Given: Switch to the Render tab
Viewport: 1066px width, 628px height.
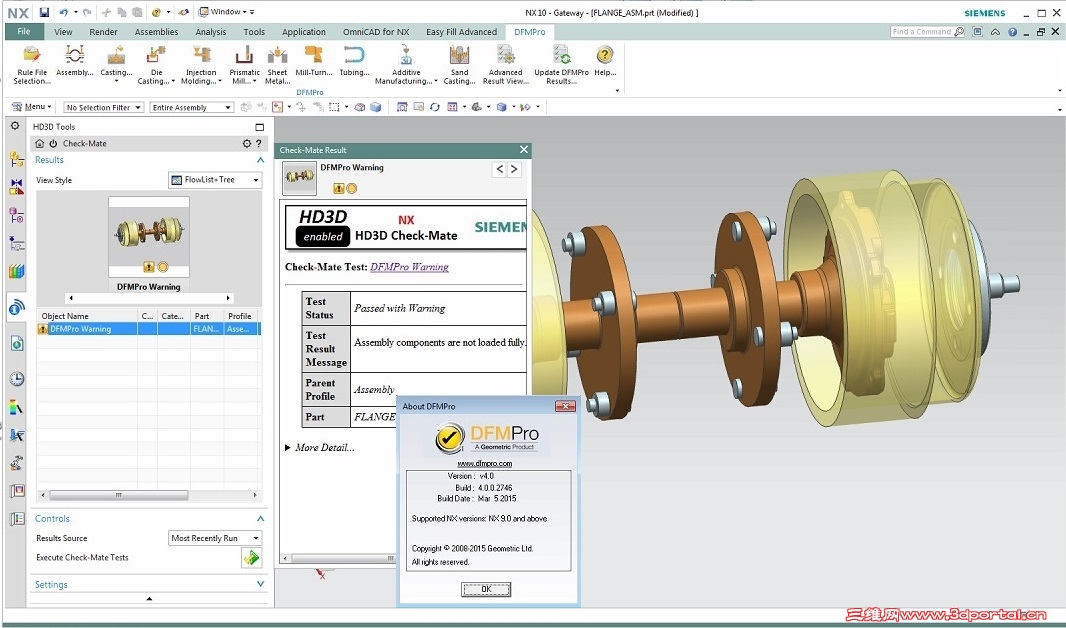Looking at the screenshot, I should [x=103, y=31].
